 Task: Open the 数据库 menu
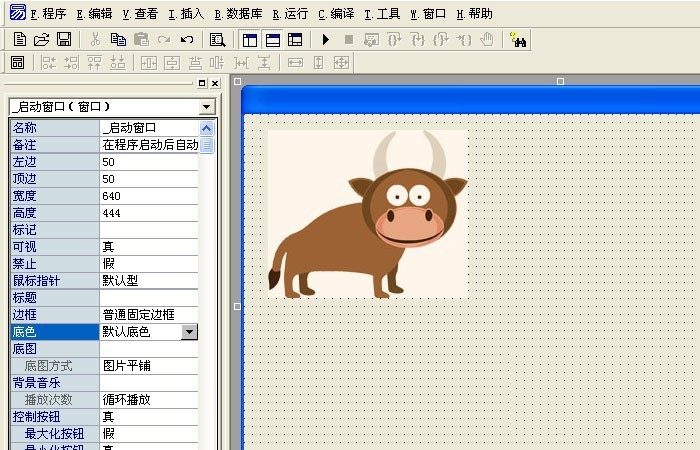[x=238, y=14]
